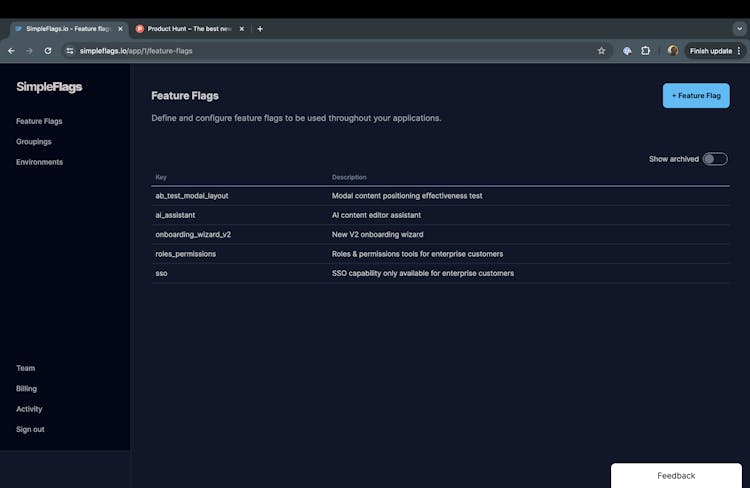Click the SimpleFlags logo
This screenshot has width=750, height=488.
49,87
